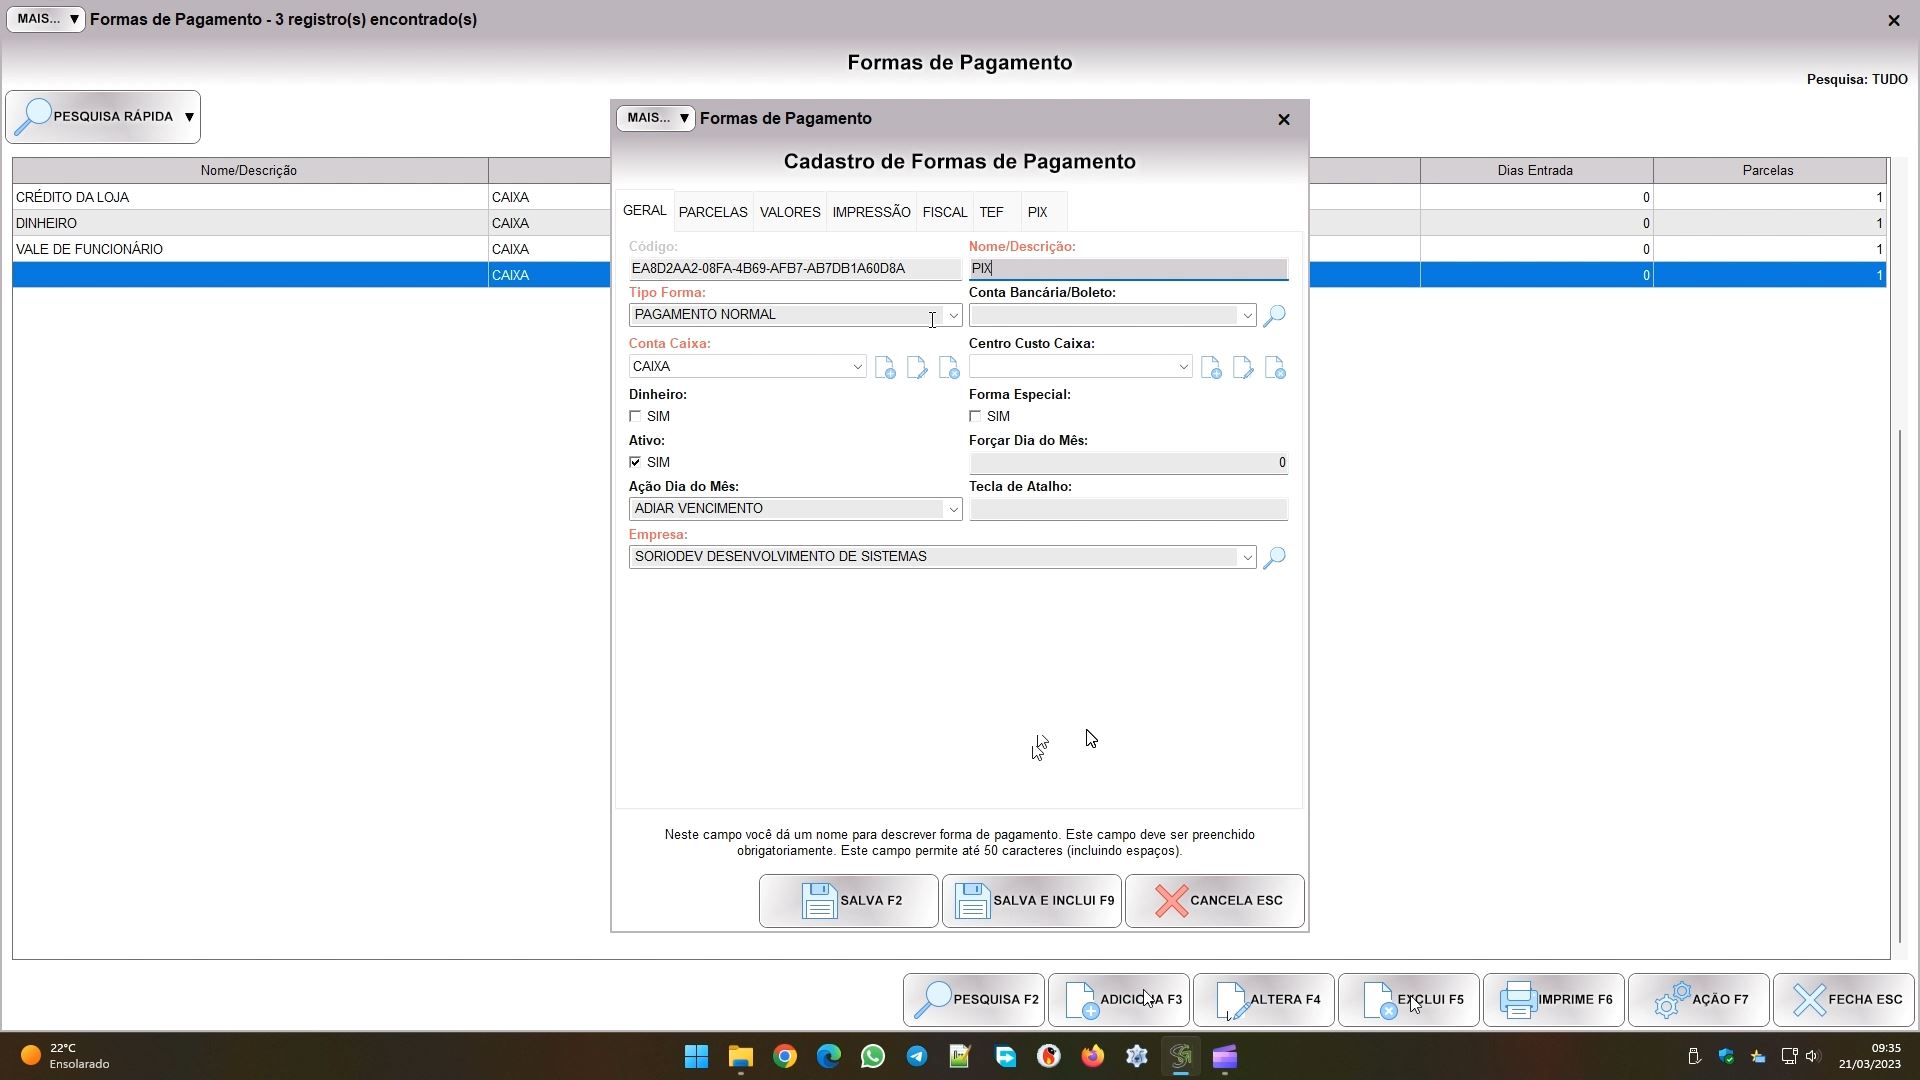Viewport: 1920px width, 1080px height.
Task: Toggle the Dinheiro SIM checkbox
Action: click(635, 416)
